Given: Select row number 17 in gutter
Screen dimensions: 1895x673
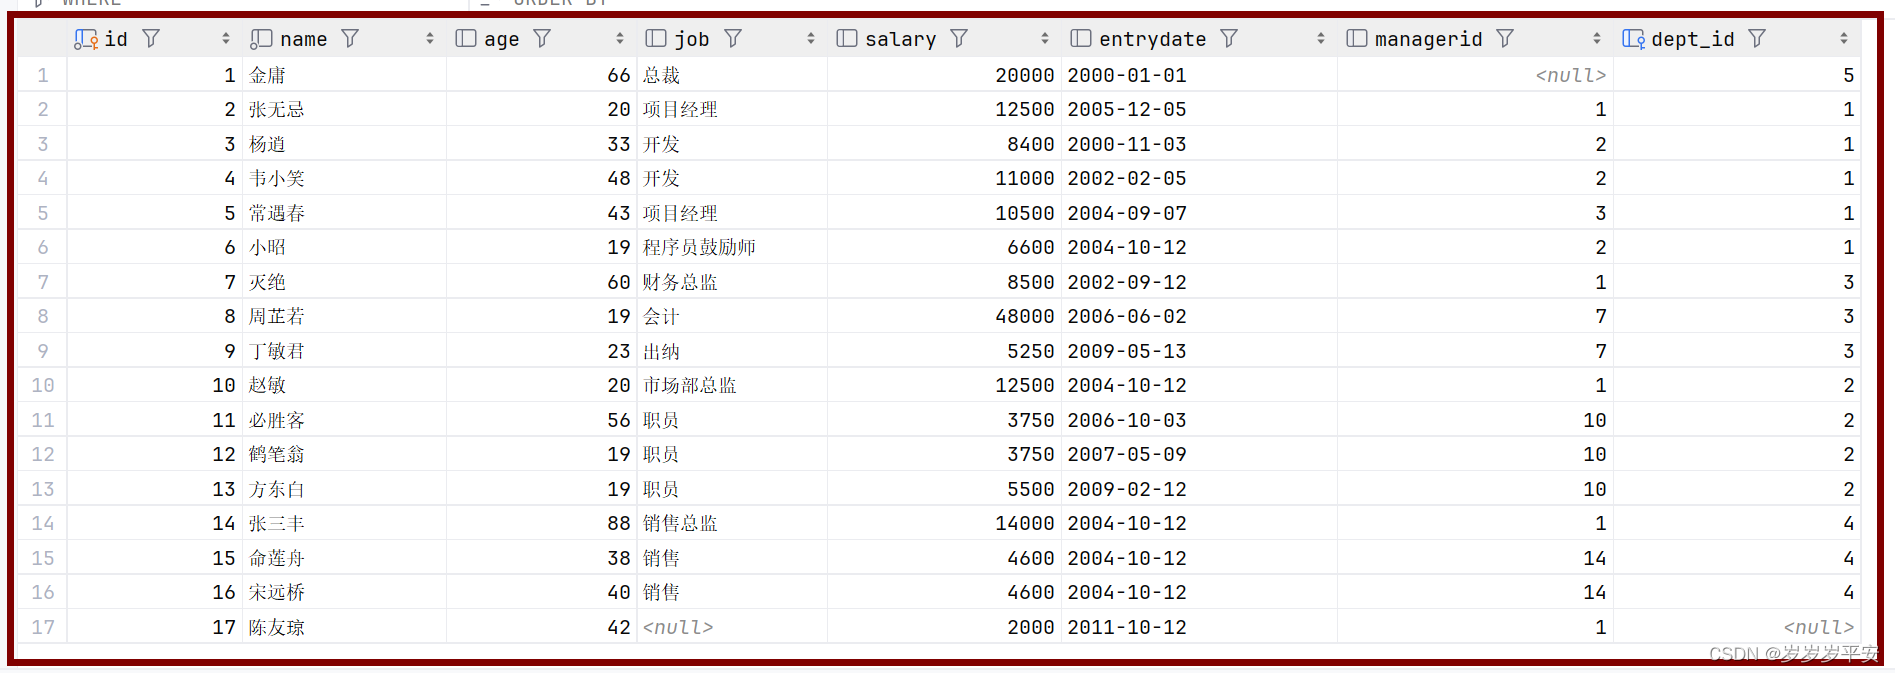Looking at the screenshot, I should click(43, 627).
